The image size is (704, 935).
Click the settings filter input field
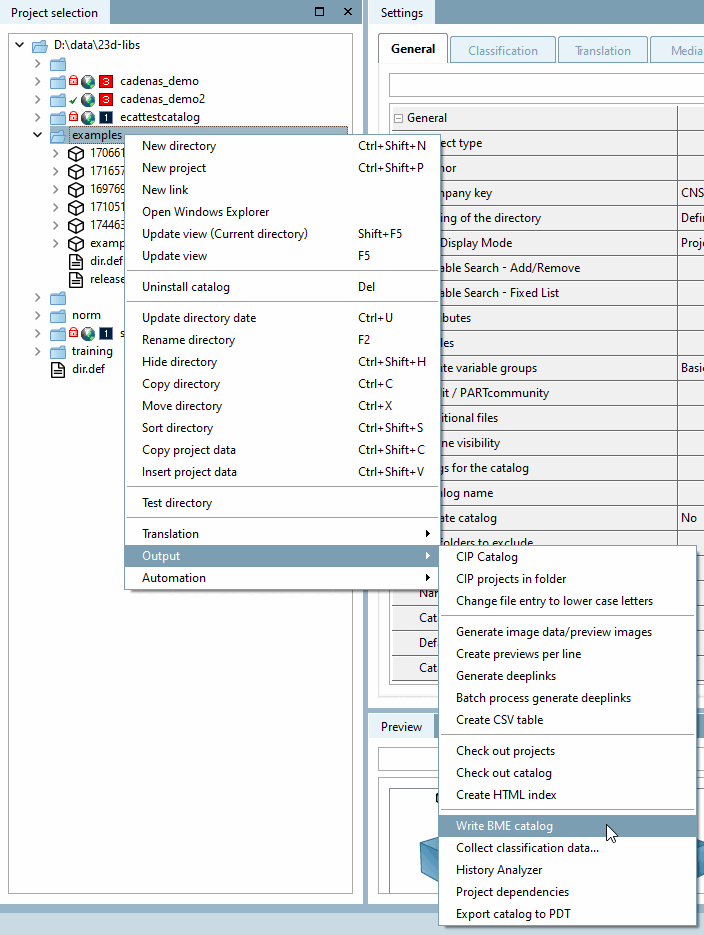click(546, 85)
